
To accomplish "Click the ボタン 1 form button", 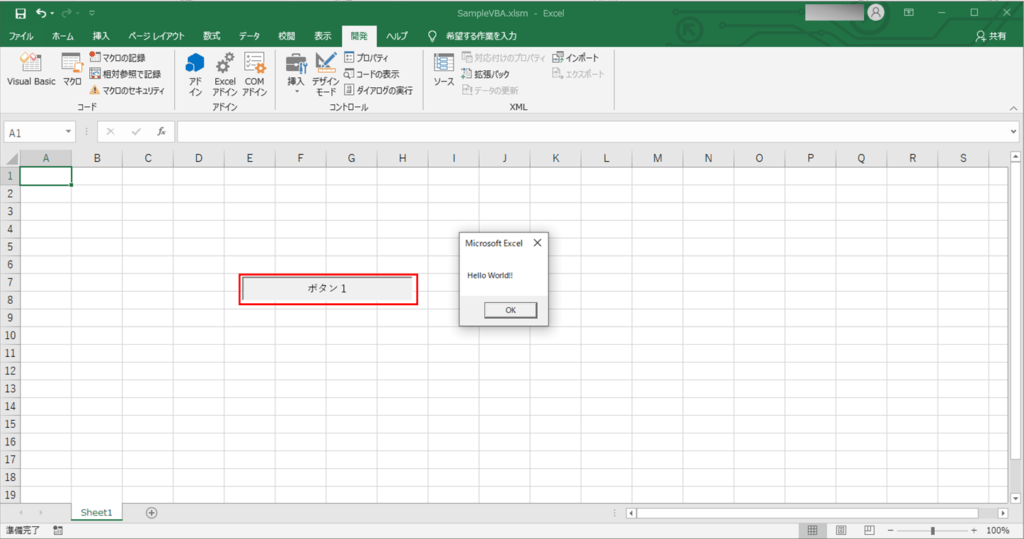I will pyautogui.click(x=328, y=288).
